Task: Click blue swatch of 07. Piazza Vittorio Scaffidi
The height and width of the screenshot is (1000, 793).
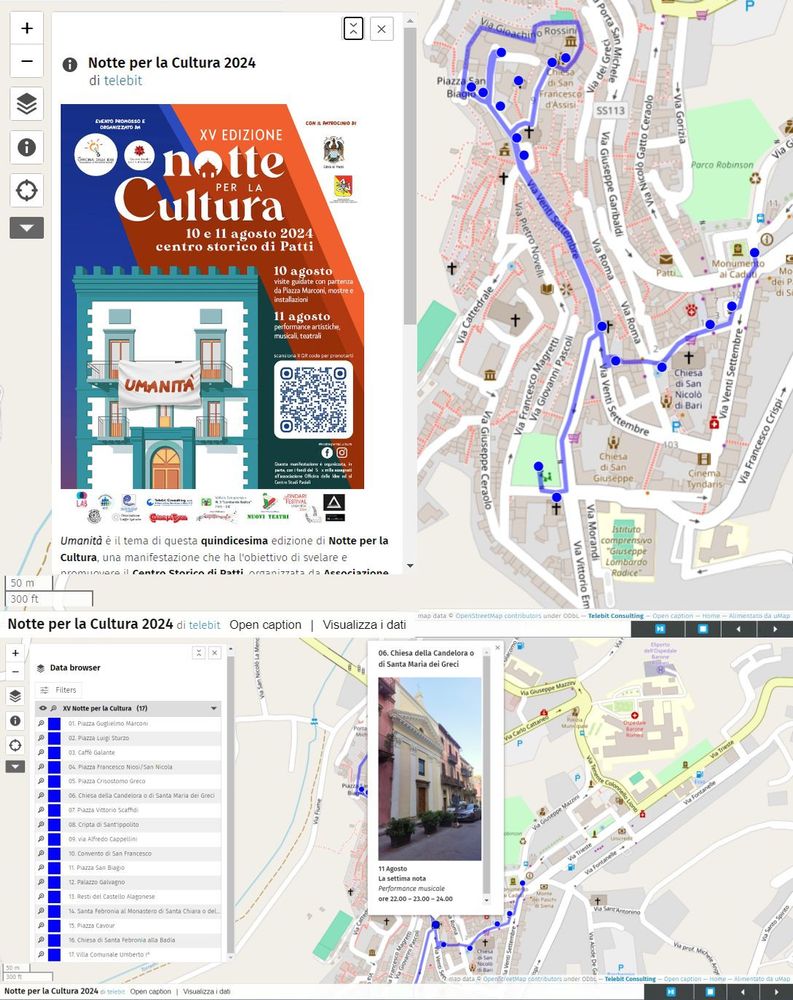Action: (x=54, y=810)
